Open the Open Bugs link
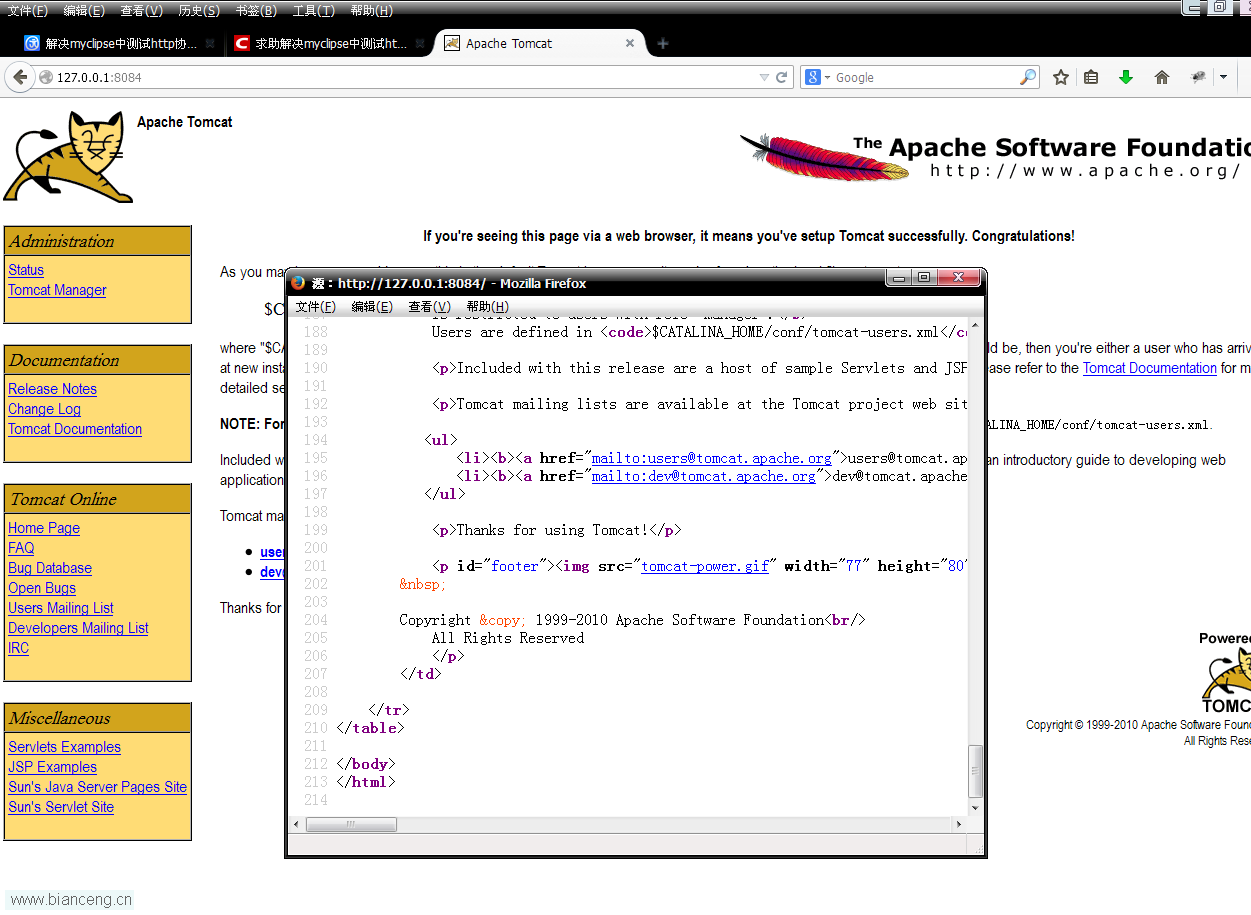 [42, 588]
